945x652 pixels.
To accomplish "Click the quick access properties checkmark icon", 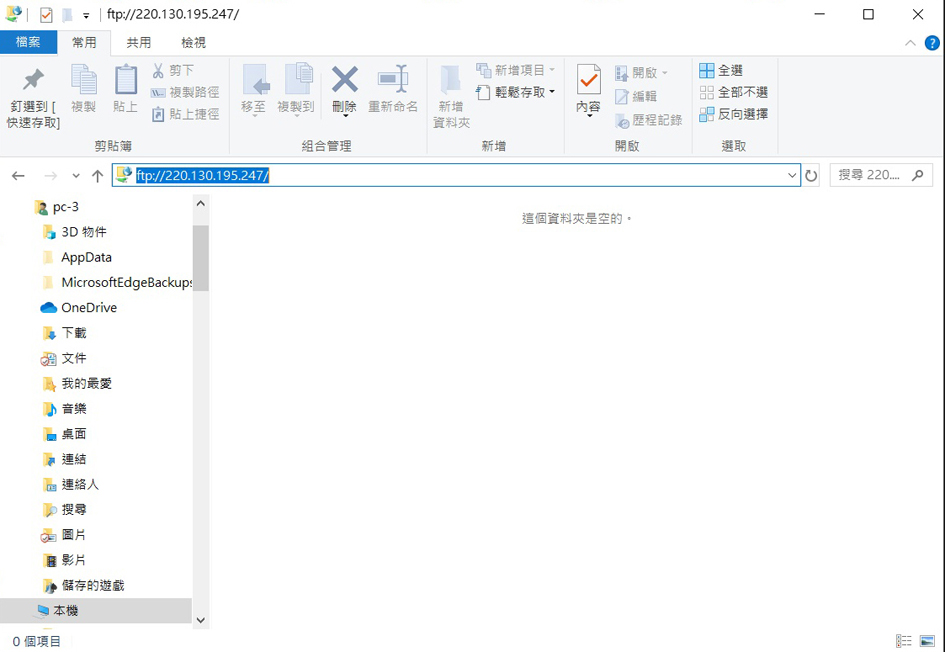I will tap(46, 14).
